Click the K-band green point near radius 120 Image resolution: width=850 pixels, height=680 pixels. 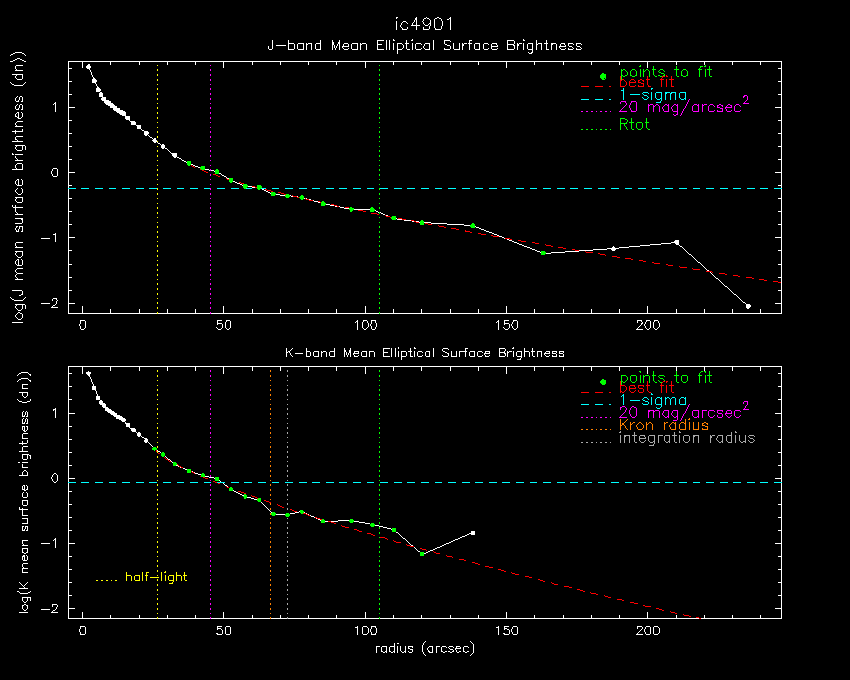point(422,553)
